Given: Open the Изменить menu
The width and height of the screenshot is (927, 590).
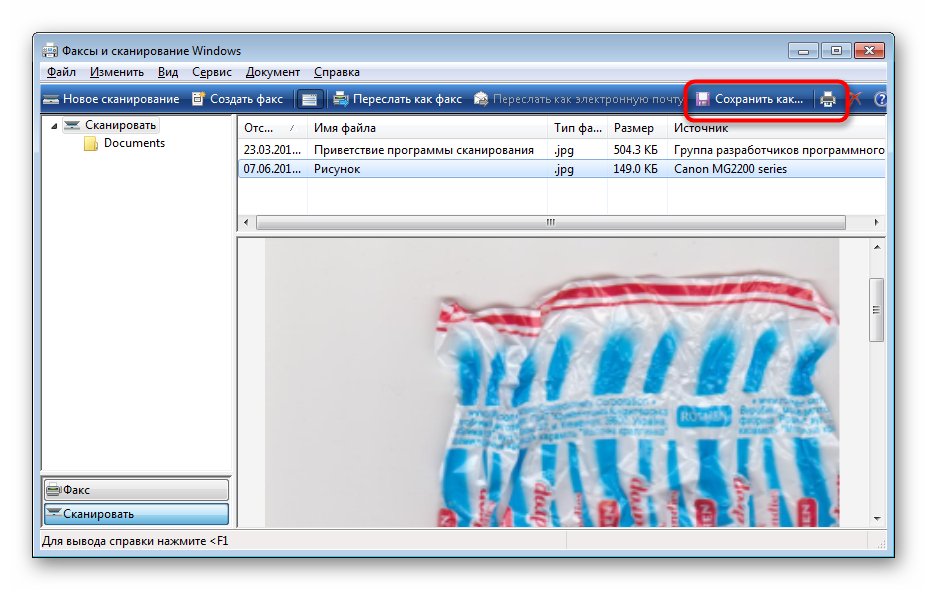Looking at the screenshot, I should 116,72.
